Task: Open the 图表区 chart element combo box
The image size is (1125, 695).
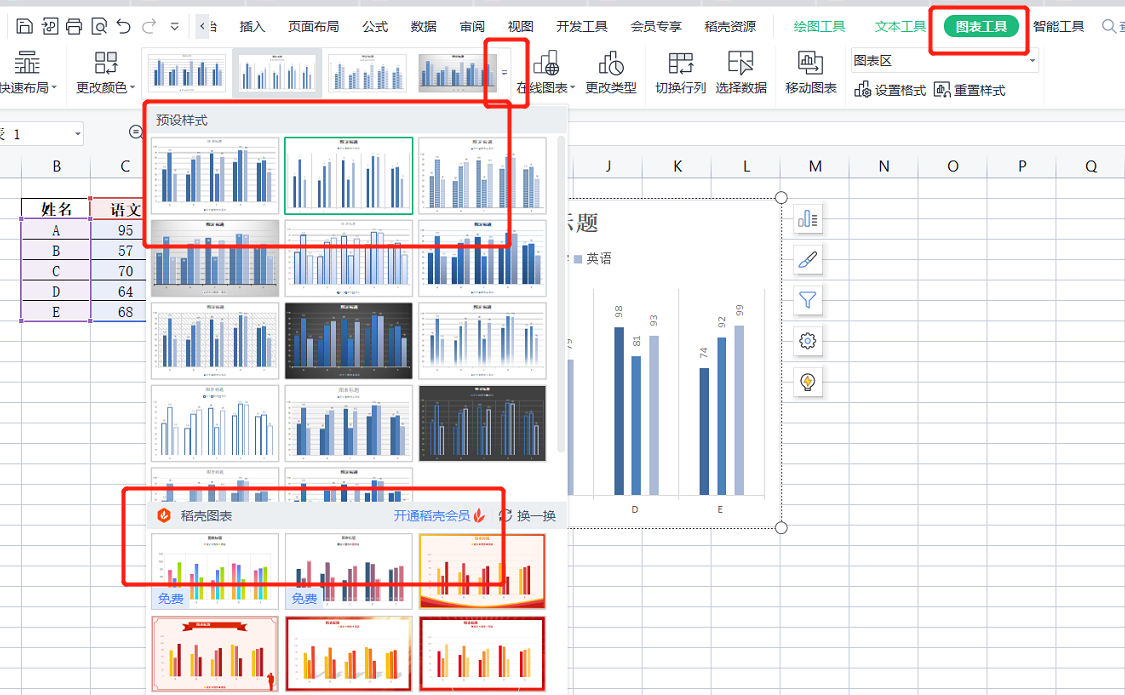Action: click(944, 61)
